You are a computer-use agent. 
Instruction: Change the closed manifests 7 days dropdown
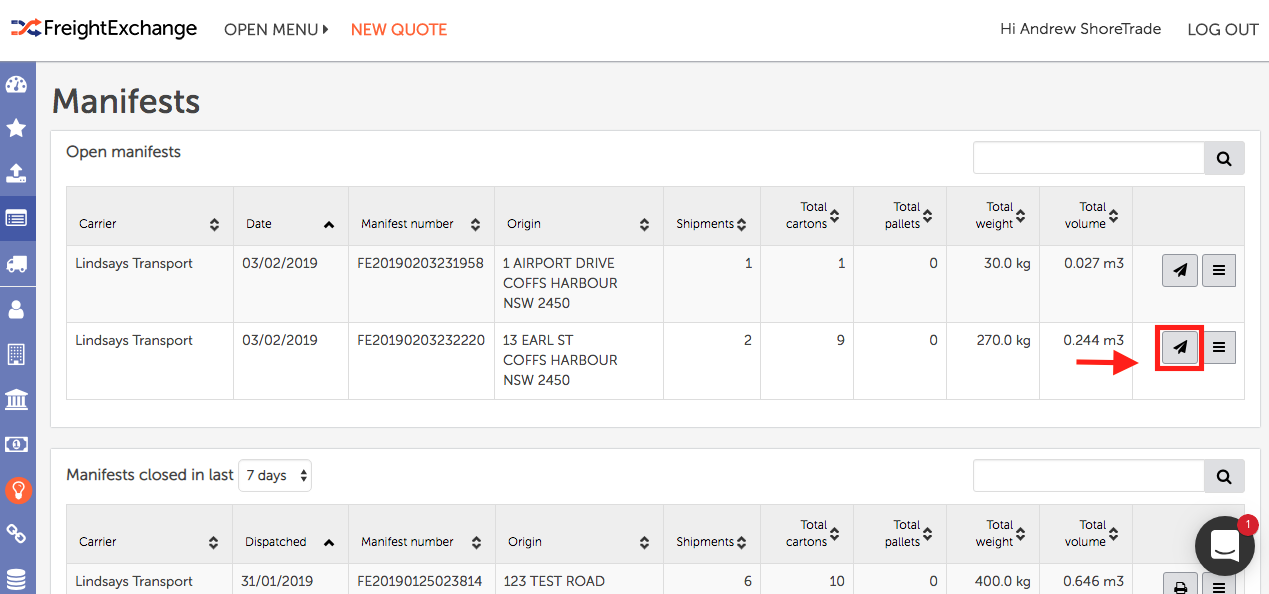click(275, 475)
